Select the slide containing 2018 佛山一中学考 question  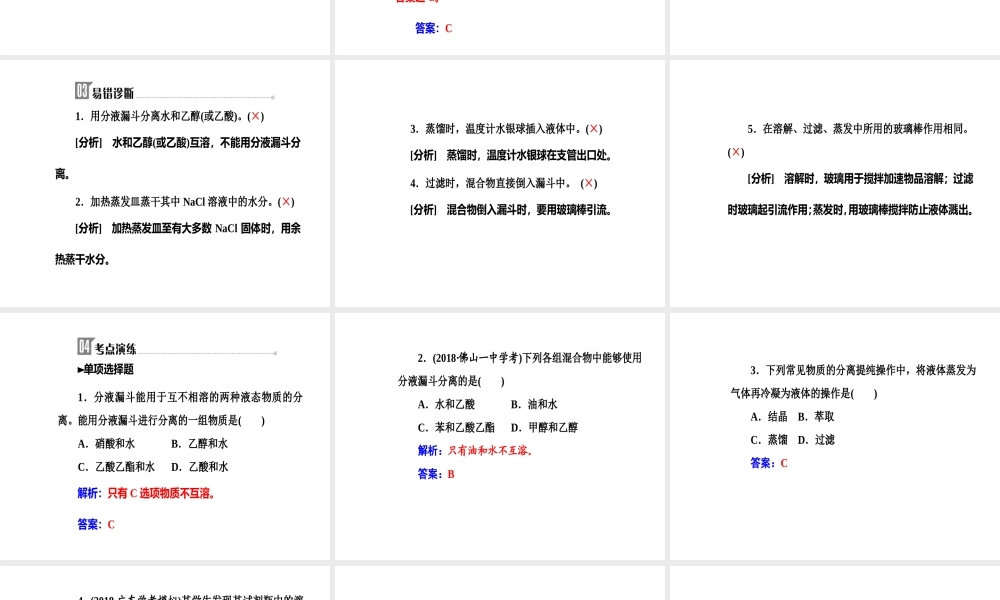[x=498, y=435]
